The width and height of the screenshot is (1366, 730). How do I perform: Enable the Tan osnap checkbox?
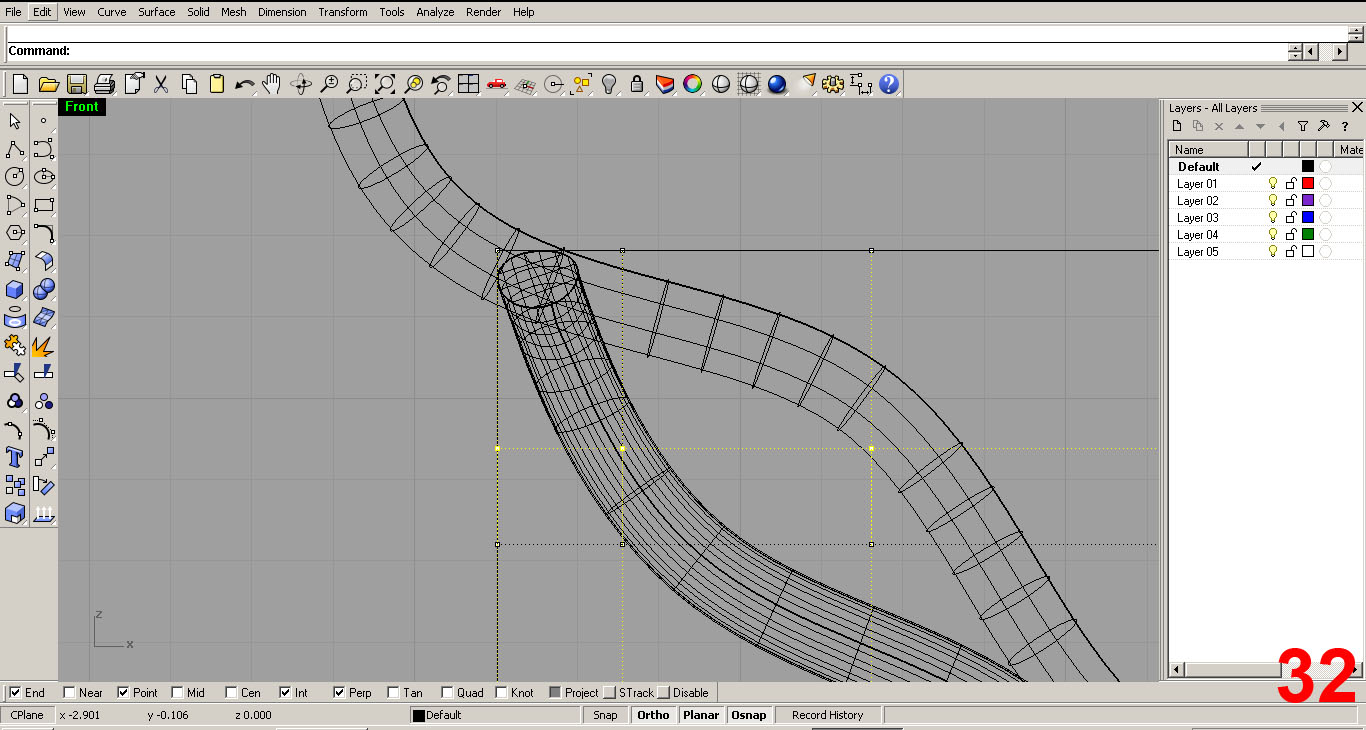pos(393,692)
